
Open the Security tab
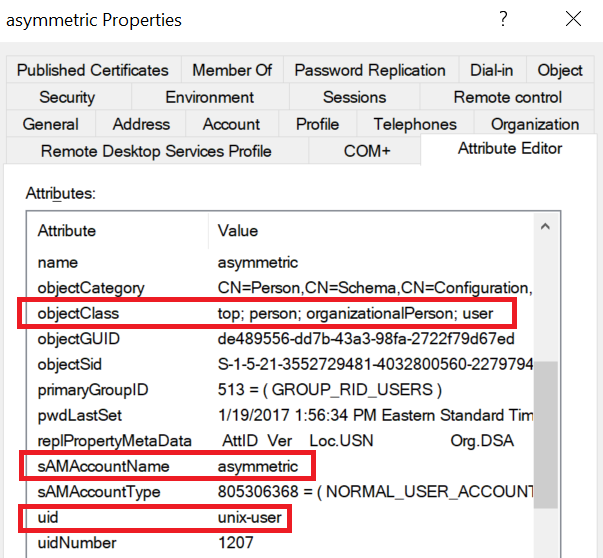pyautogui.click(x=67, y=97)
